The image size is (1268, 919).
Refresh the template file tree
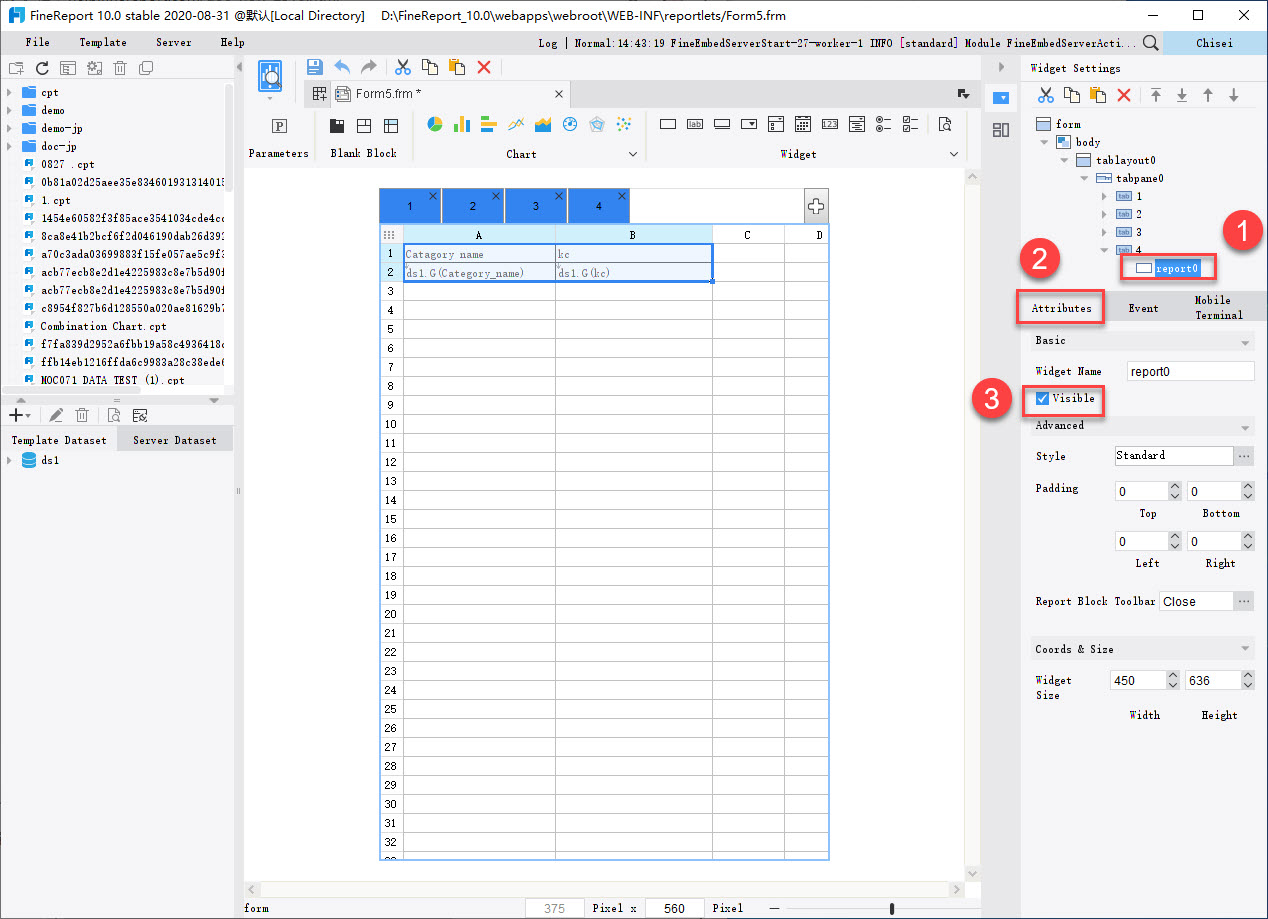pyautogui.click(x=42, y=68)
